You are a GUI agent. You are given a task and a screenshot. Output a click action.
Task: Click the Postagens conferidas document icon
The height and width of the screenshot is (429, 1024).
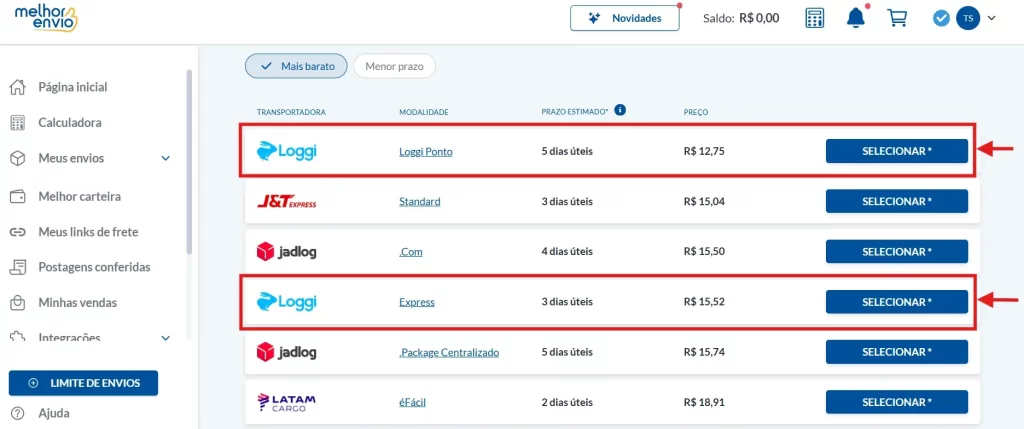[18, 267]
